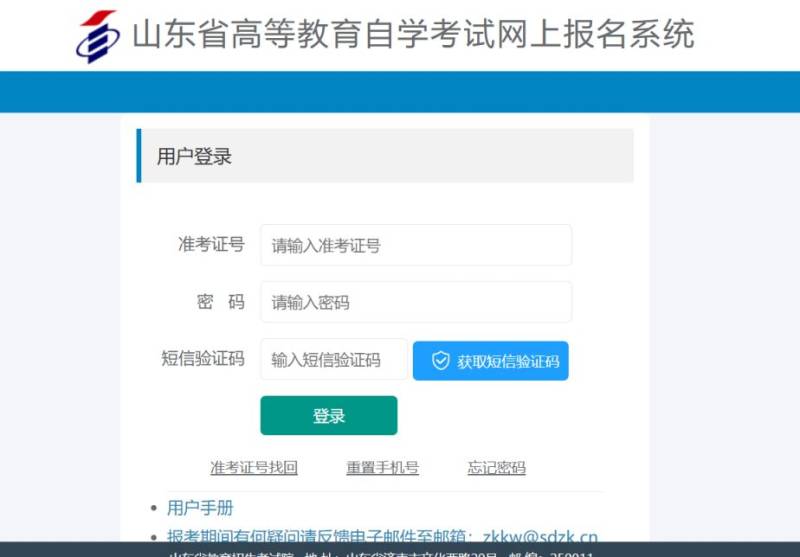Image resolution: width=800 pixels, height=557 pixels.
Task: Click the 山东省高等教育自学考试网上报名系统 page title
Action: [413, 35]
